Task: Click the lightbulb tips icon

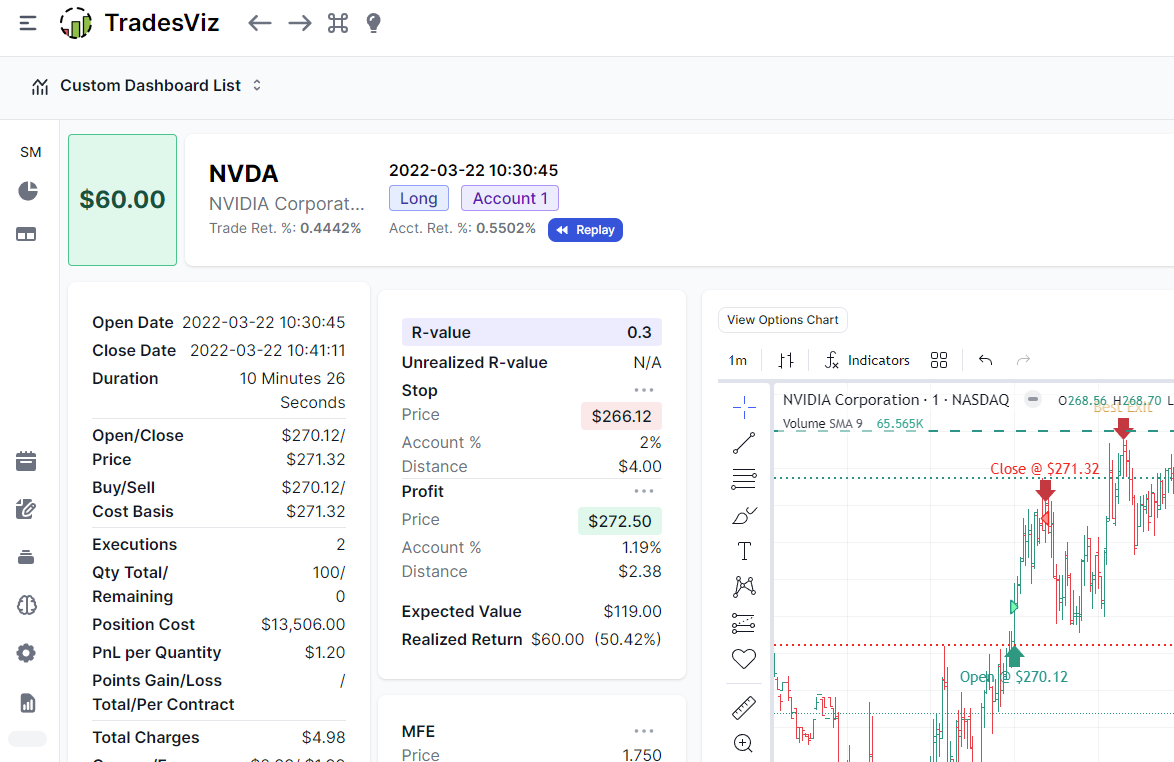Action: 373,23
